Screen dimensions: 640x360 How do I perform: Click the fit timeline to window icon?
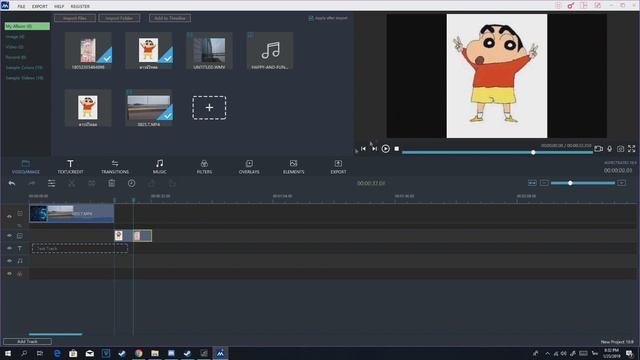pos(532,183)
